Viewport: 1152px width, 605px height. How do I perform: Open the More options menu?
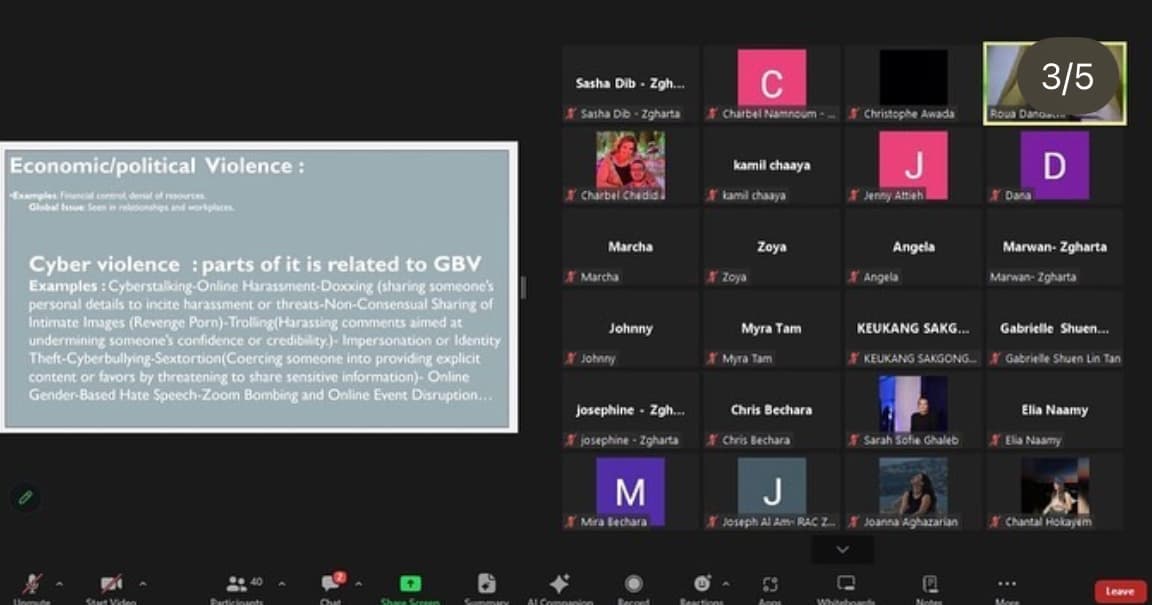[x=1006, y=584]
